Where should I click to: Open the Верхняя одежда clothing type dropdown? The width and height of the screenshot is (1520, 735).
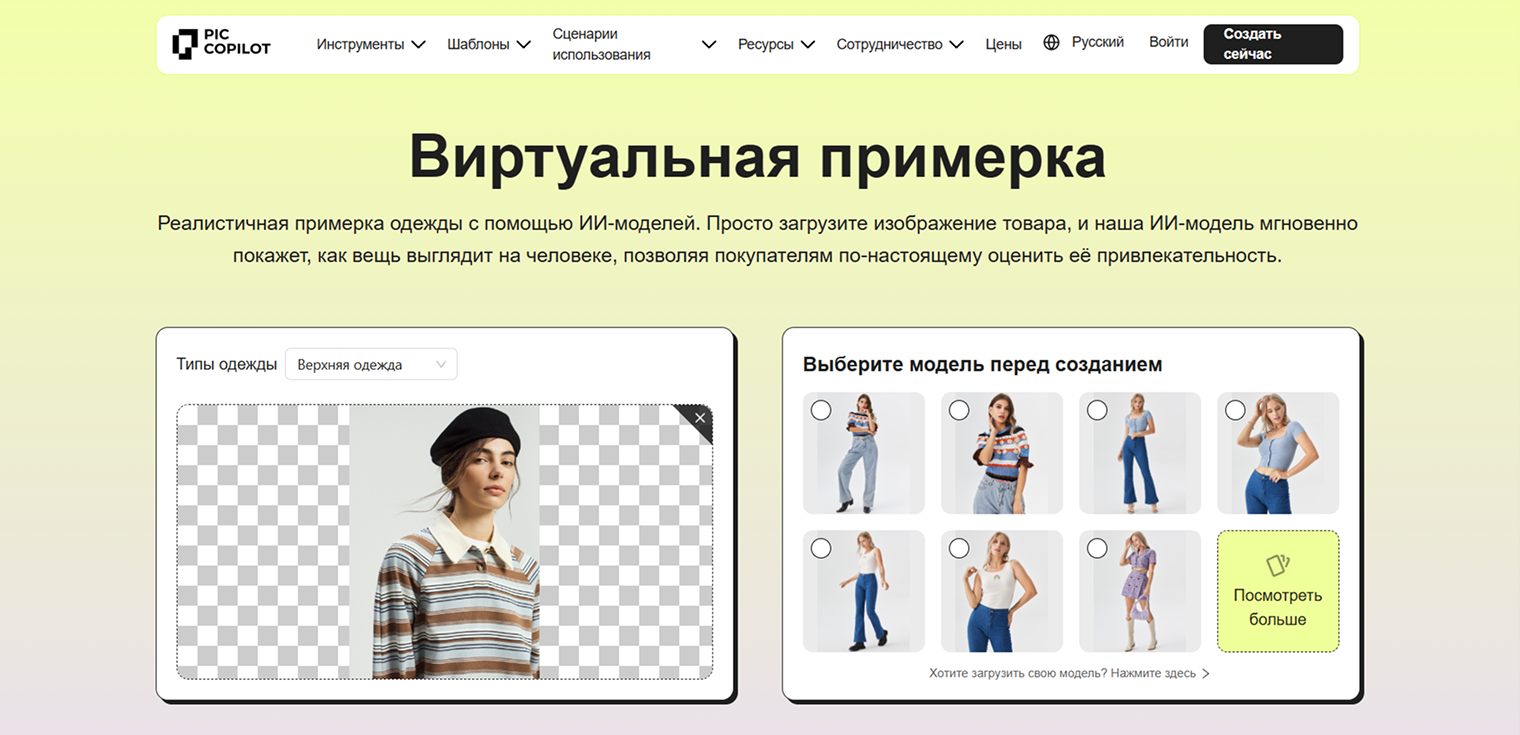coord(371,365)
